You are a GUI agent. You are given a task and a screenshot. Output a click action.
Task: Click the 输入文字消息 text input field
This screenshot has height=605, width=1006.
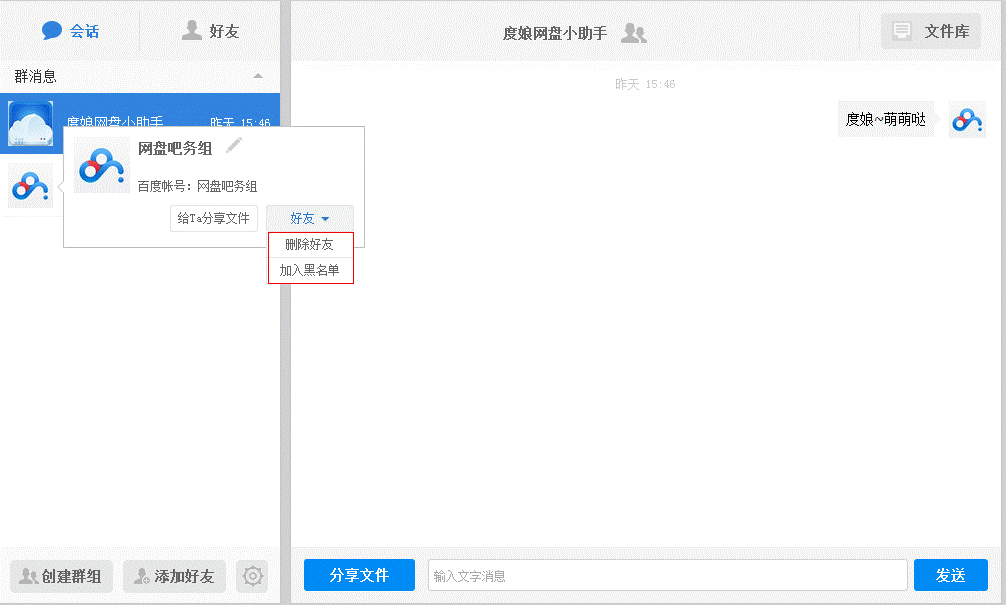[x=667, y=576]
